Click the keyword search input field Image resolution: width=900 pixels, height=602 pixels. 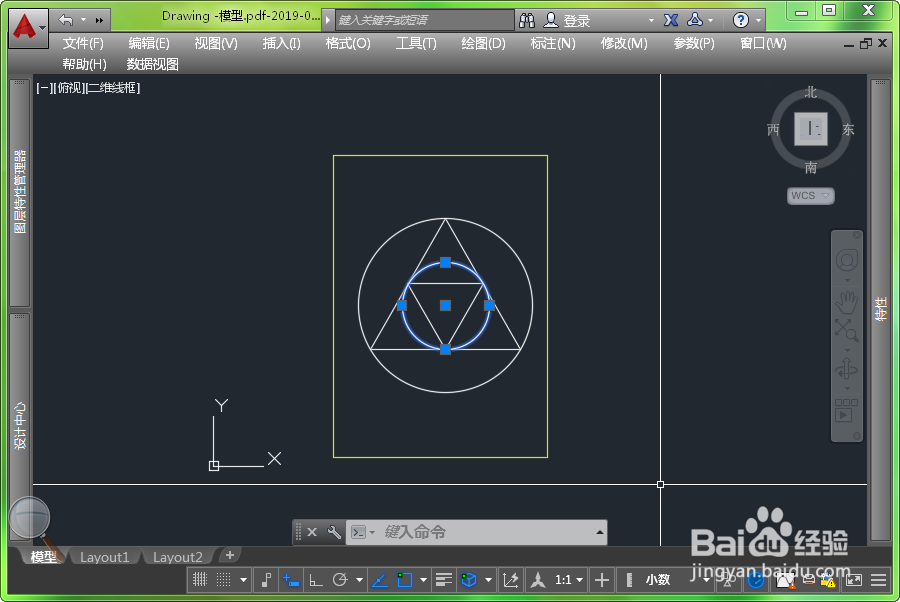tap(424, 20)
